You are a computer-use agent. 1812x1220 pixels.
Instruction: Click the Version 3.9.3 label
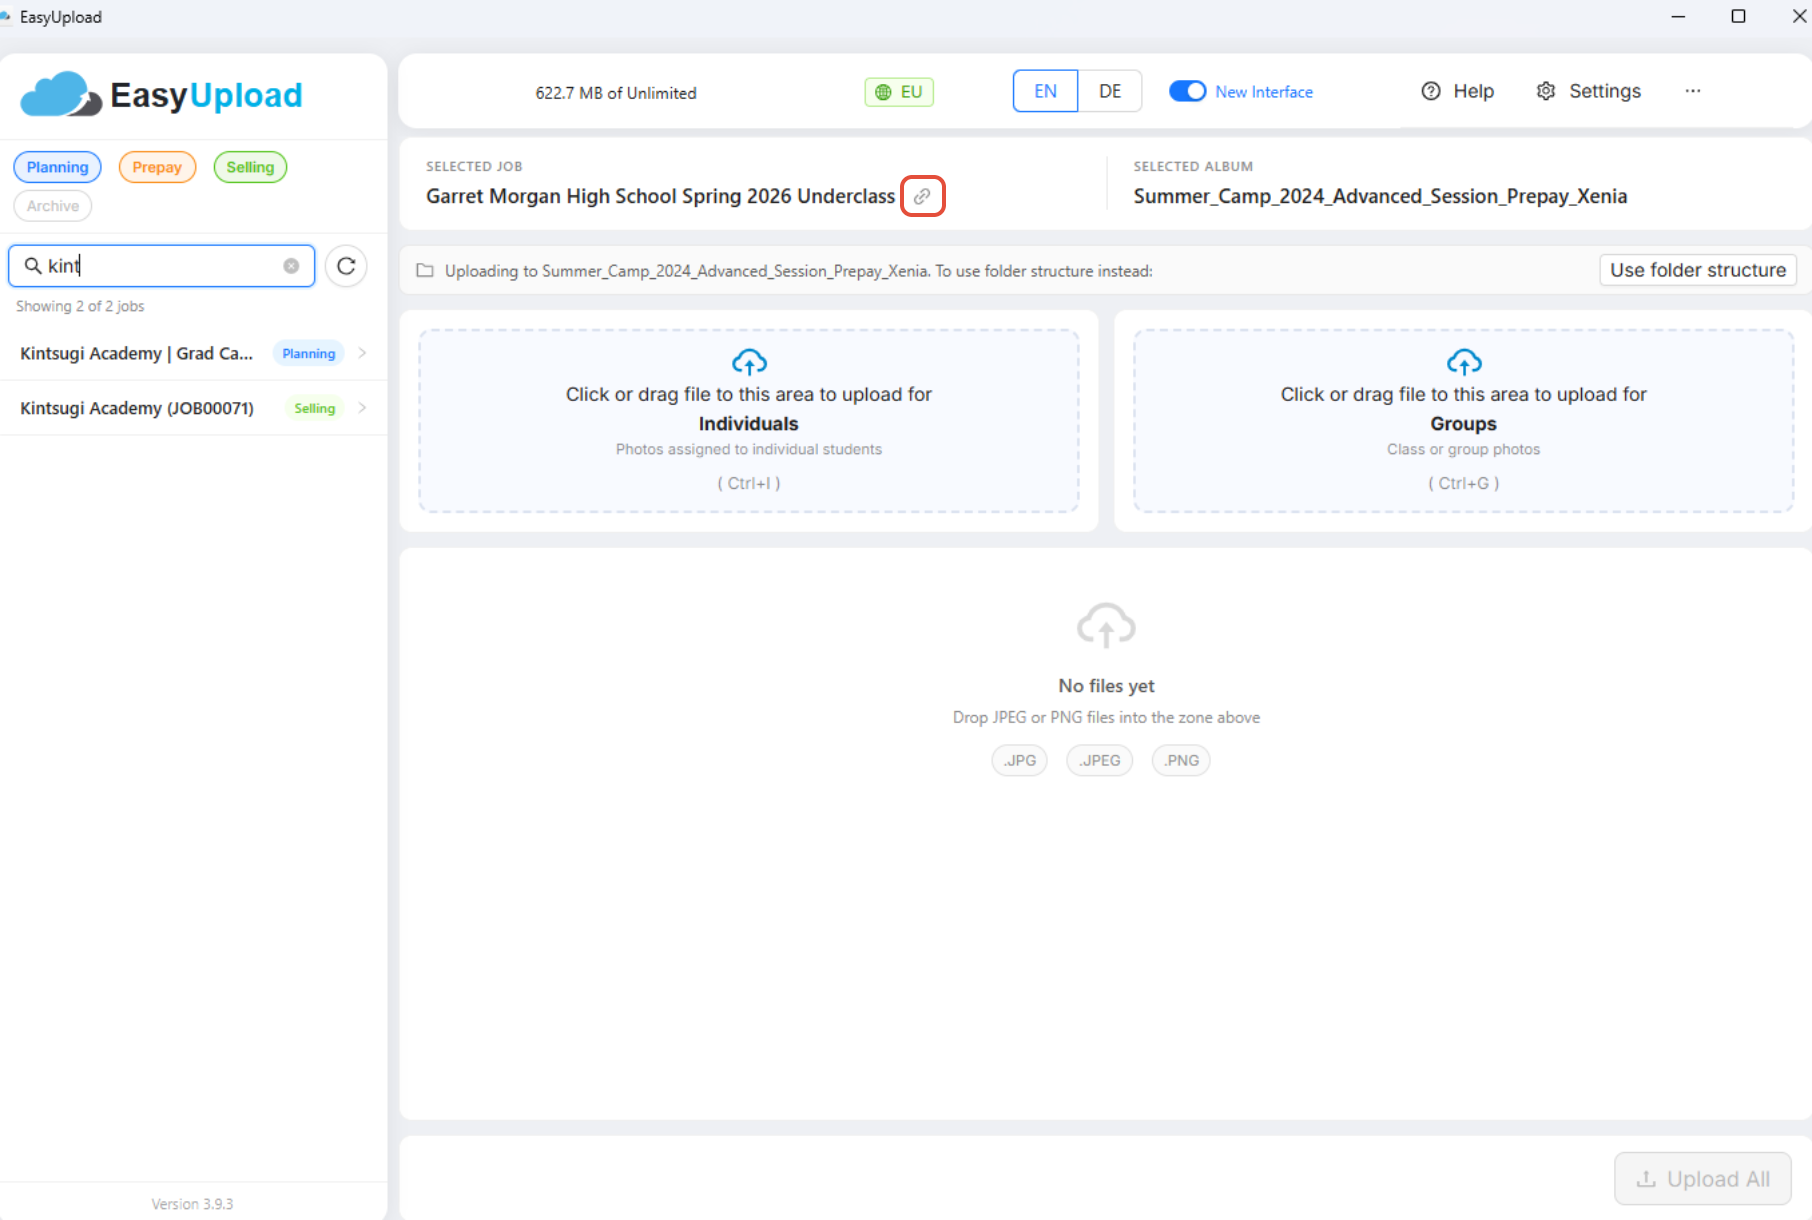coord(192,1204)
